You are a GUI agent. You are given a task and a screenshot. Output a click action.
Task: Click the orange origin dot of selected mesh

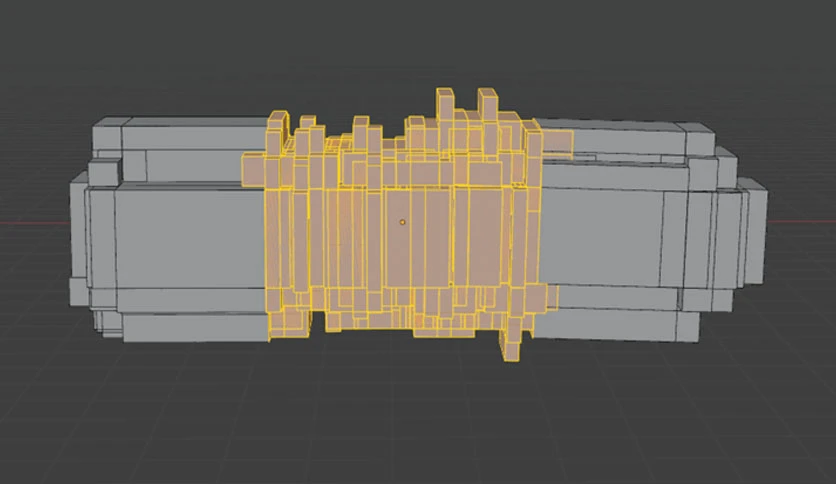click(x=403, y=222)
